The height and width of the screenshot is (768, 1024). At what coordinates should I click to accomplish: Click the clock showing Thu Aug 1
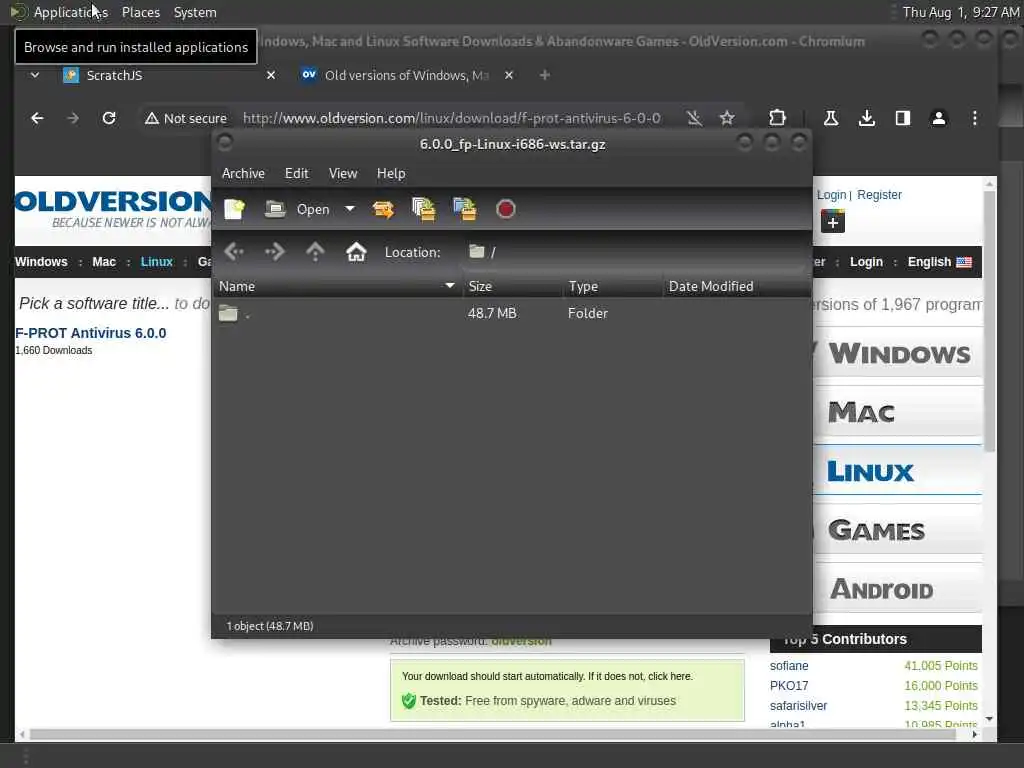point(960,12)
